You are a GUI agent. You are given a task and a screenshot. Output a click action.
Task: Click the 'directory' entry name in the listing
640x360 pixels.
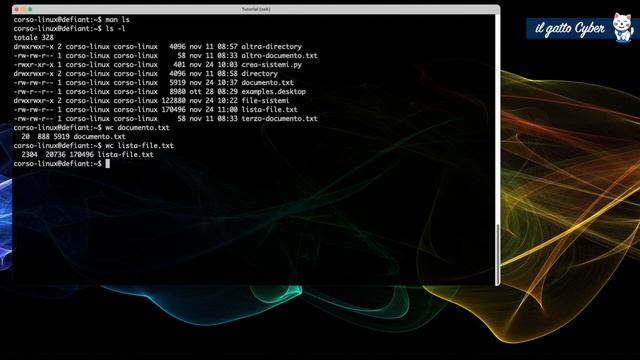coord(259,73)
